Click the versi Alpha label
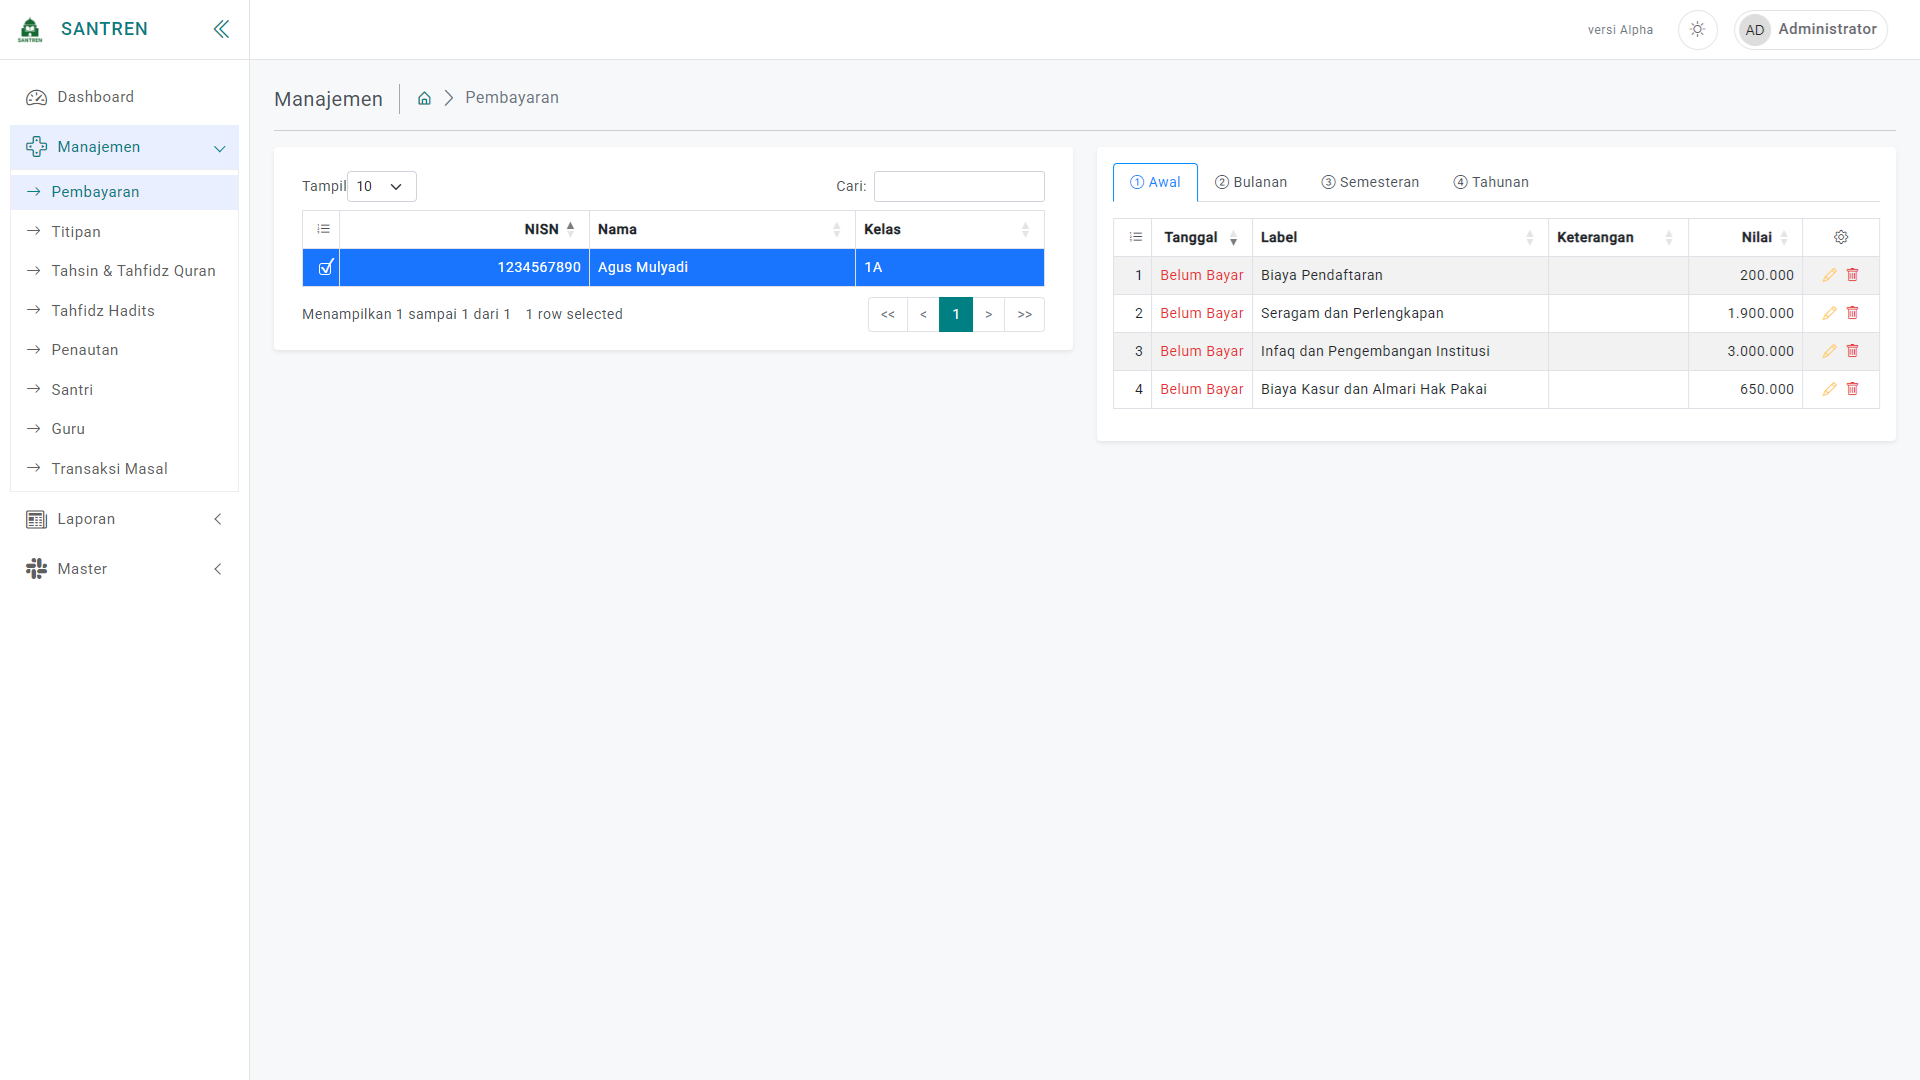This screenshot has width=1920, height=1080. [x=1620, y=30]
